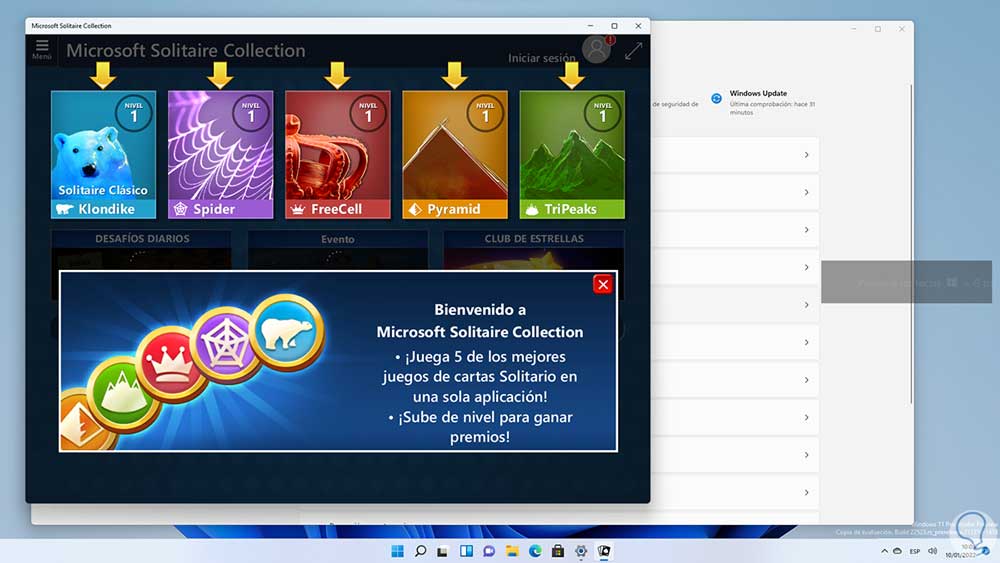The image size is (1000, 563).
Task: Click the Solitaire Collection taskbar icon
Action: (x=604, y=551)
